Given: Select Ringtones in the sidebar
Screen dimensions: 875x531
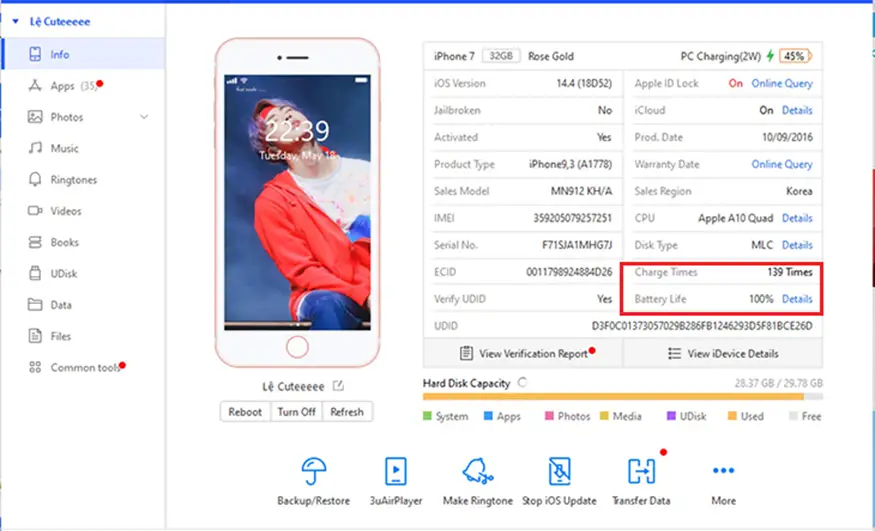Looking at the screenshot, I should pyautogui.click(x=73, y=180).
